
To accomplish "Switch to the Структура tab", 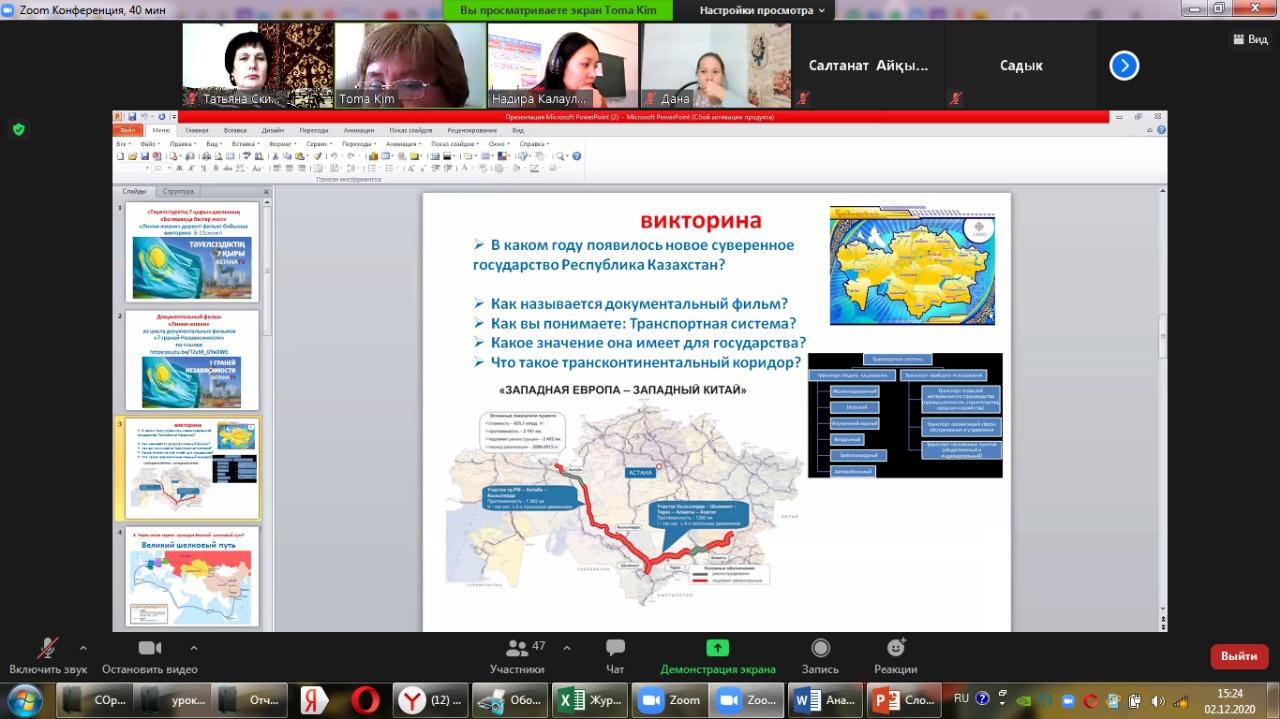I will (178, 191).
